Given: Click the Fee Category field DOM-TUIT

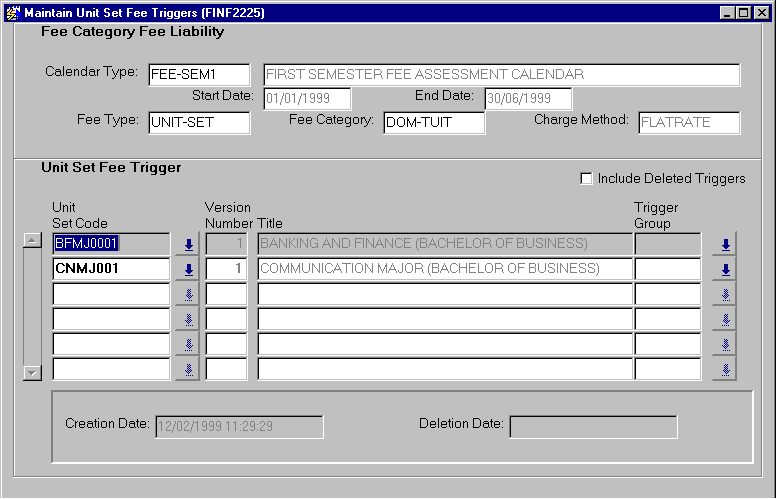Looking at the screenshot, I should tap(433, 122).
